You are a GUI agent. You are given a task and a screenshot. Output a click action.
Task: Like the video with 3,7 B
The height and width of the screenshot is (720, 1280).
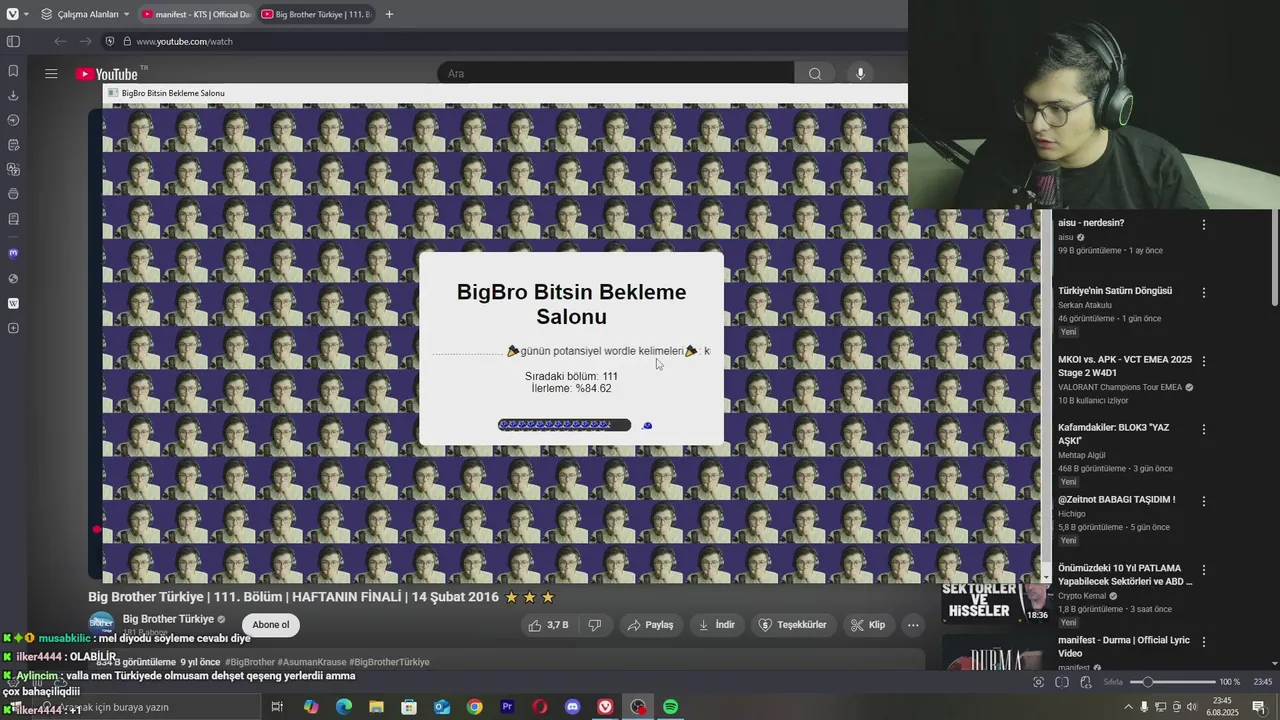[x=549, y=625]
